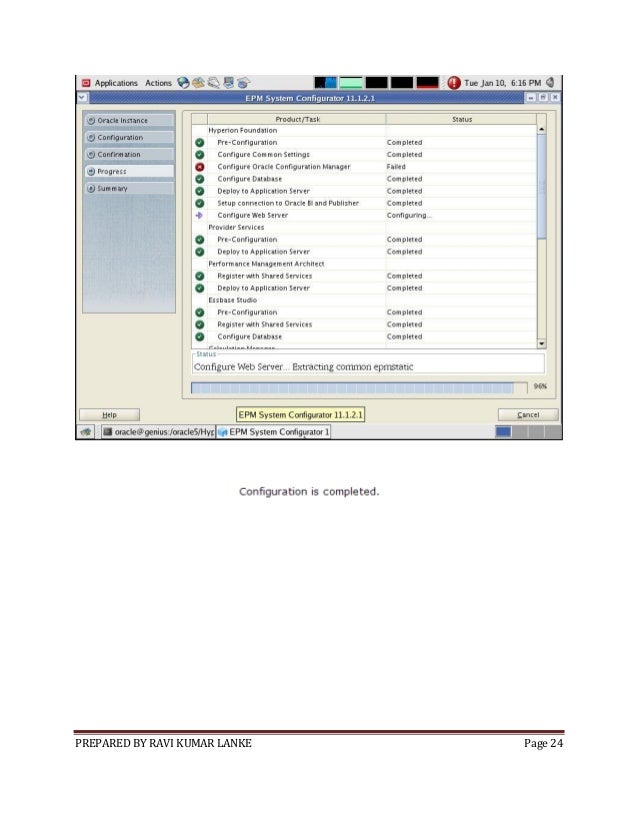The width and height of the screenshot is (638, 826).
Task: Click the Product/Task column header
Action: click(297, 120)
